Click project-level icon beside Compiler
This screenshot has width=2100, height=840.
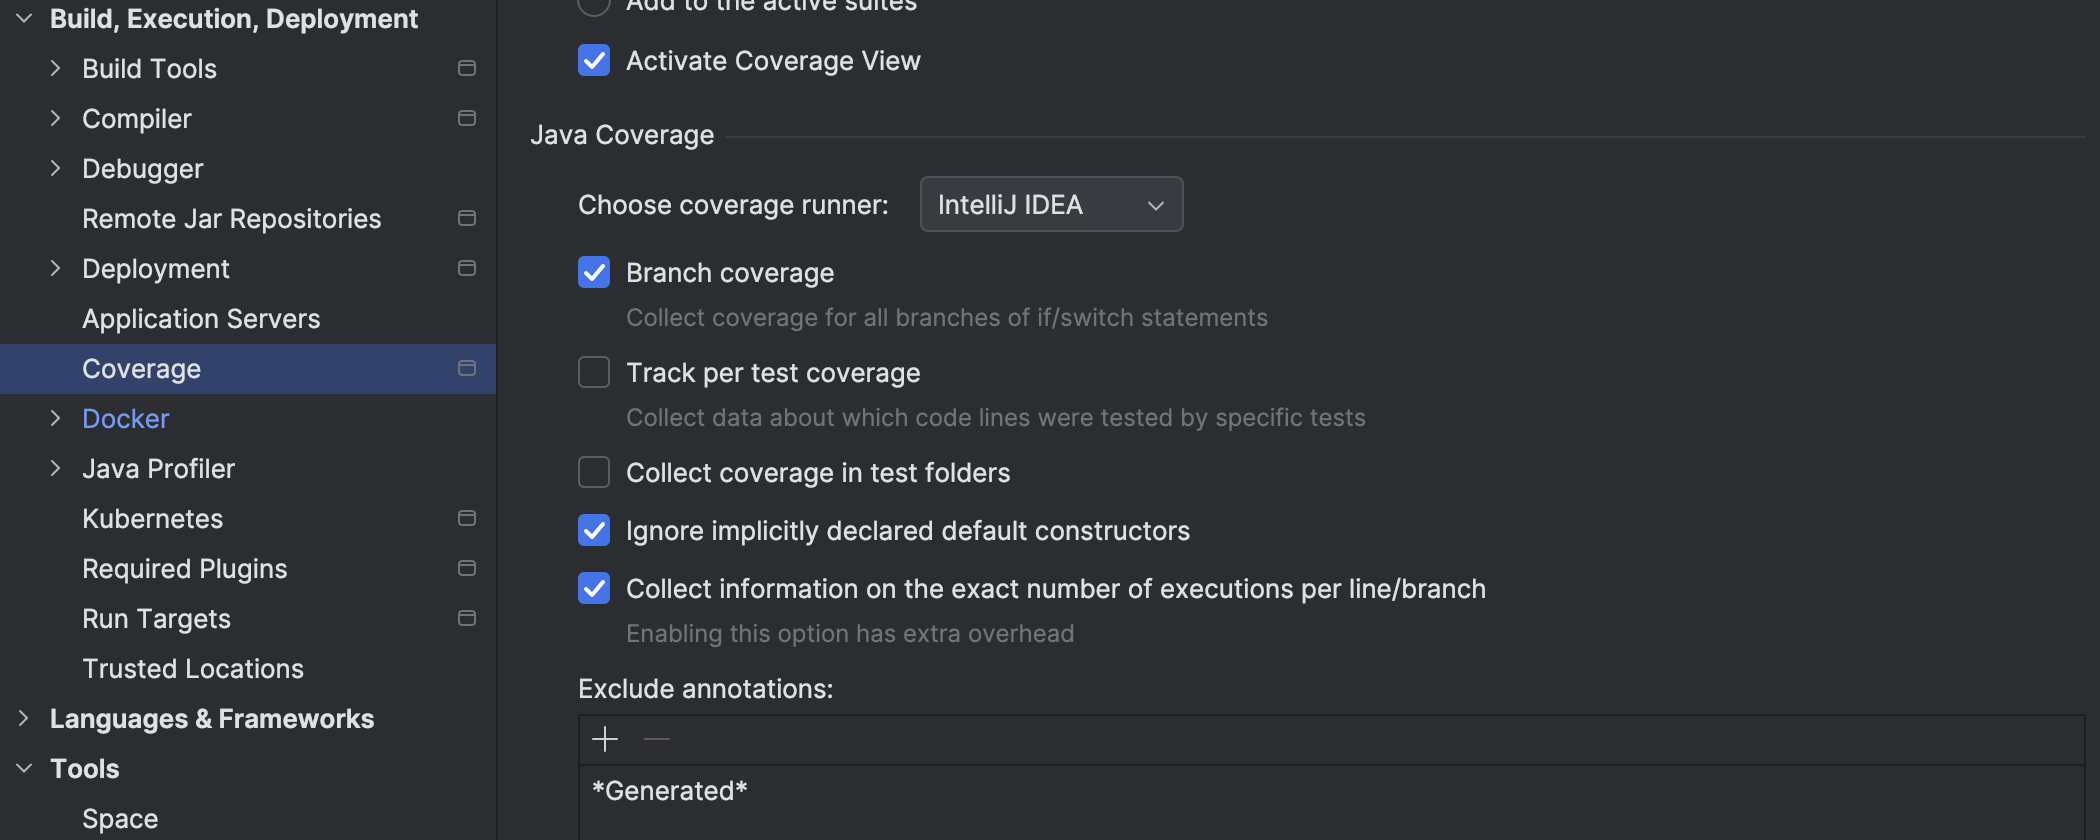pos(467,118)
